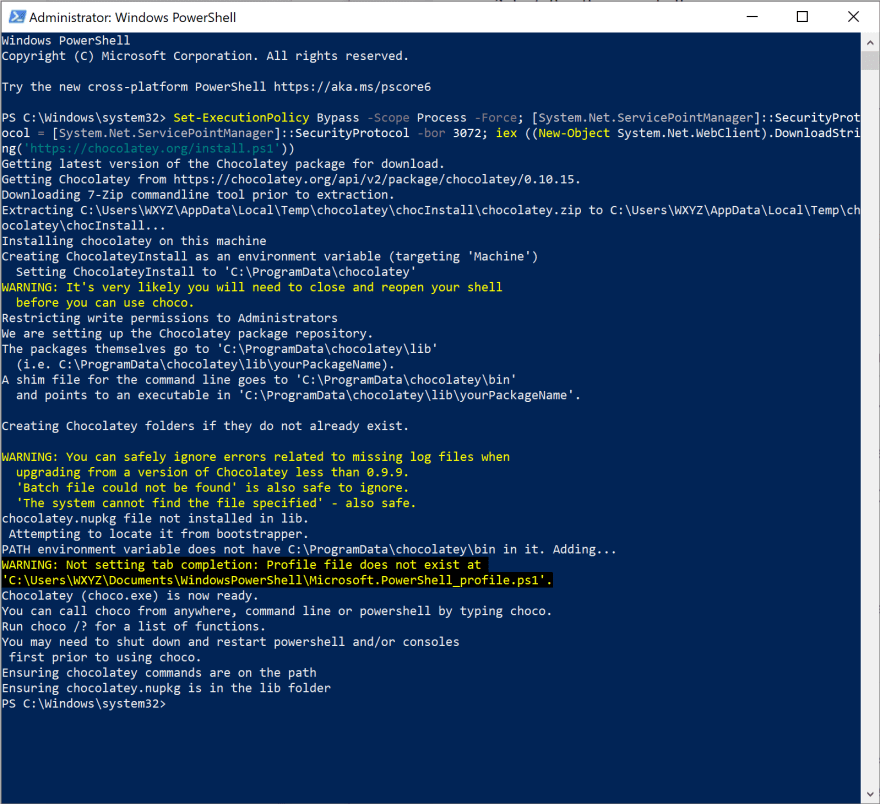This screenshot has height=804, width=880.
Task: Click 'Creating Chocolatey folders if they do not' line
Action: pos(205,426)
